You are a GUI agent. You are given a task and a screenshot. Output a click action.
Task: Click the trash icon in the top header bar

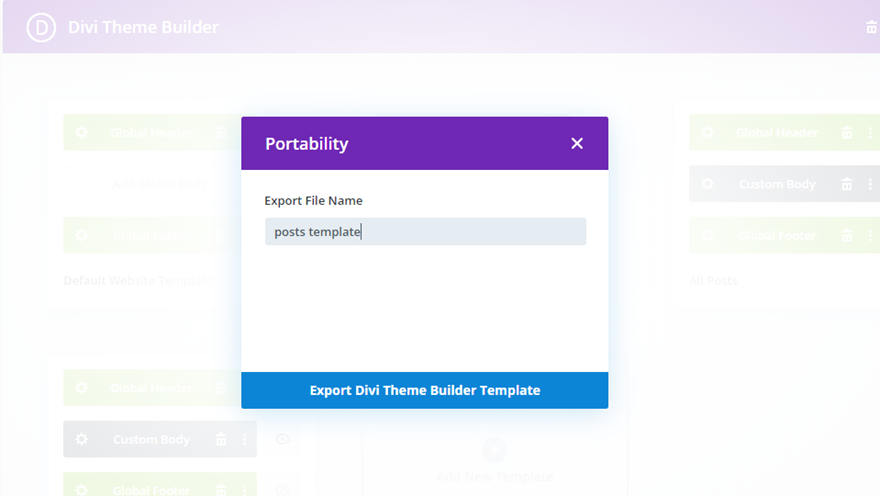pyautogui.click(x=871, y=27)
